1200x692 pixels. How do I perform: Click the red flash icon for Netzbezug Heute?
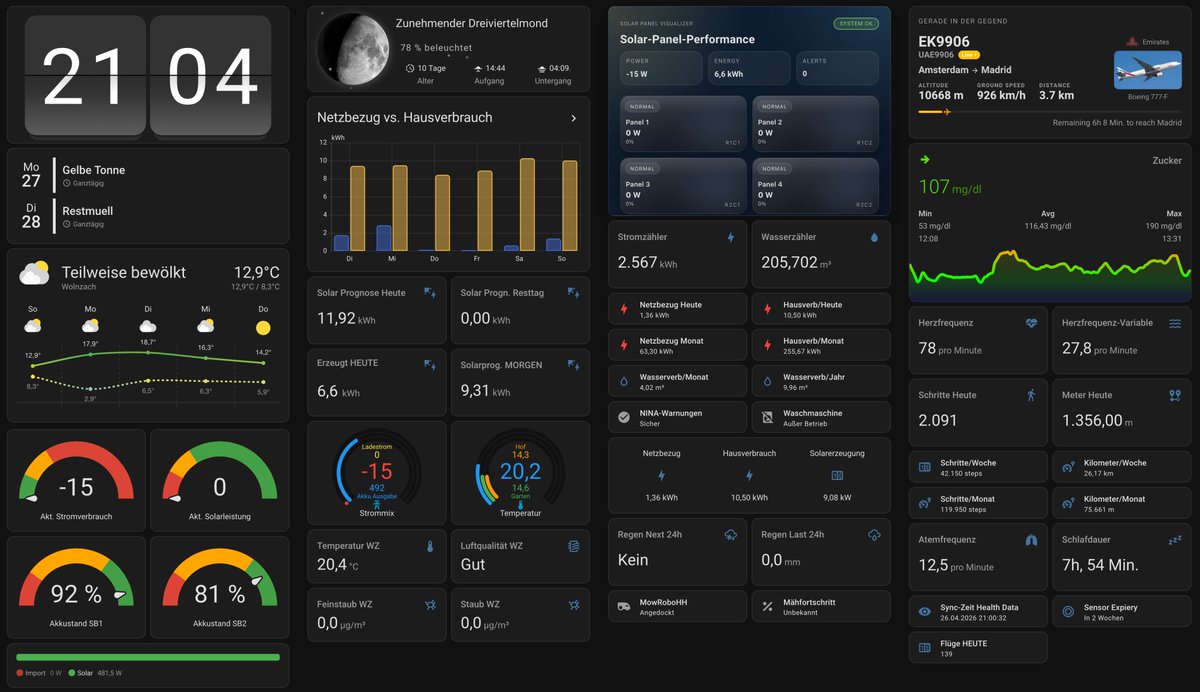(624, 309)
